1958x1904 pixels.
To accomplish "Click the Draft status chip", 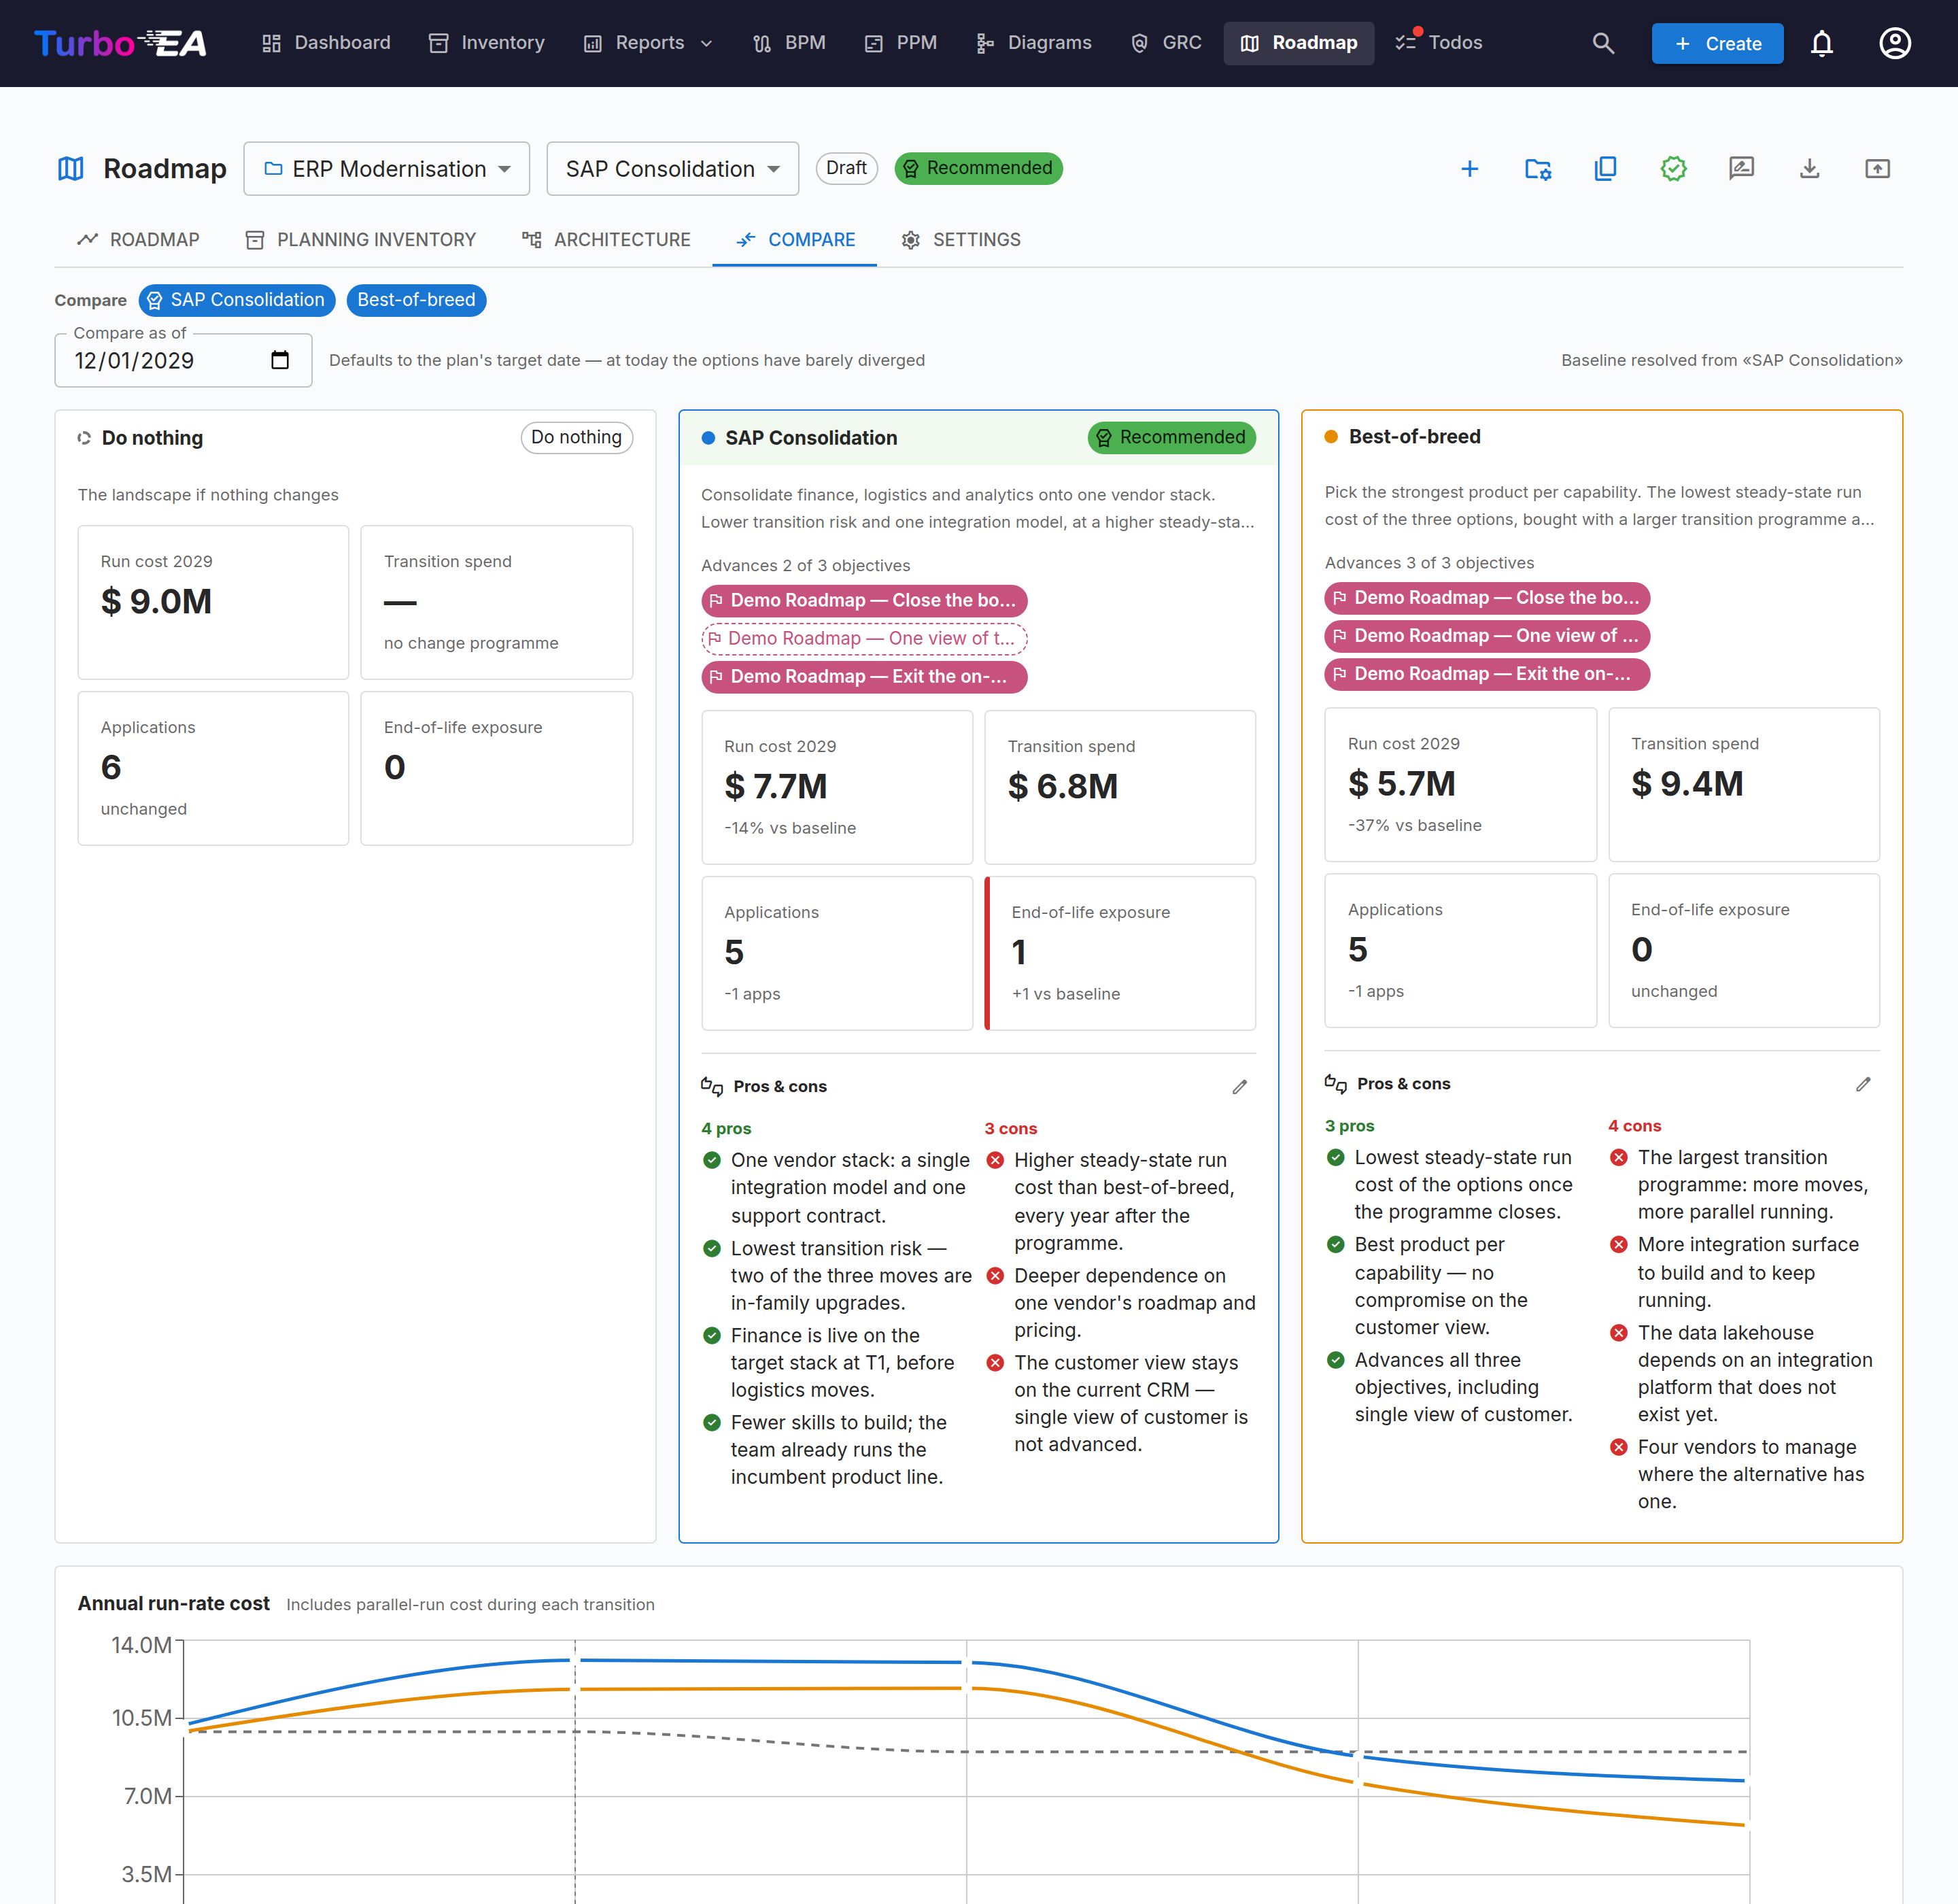I will [x=846, y=168].
